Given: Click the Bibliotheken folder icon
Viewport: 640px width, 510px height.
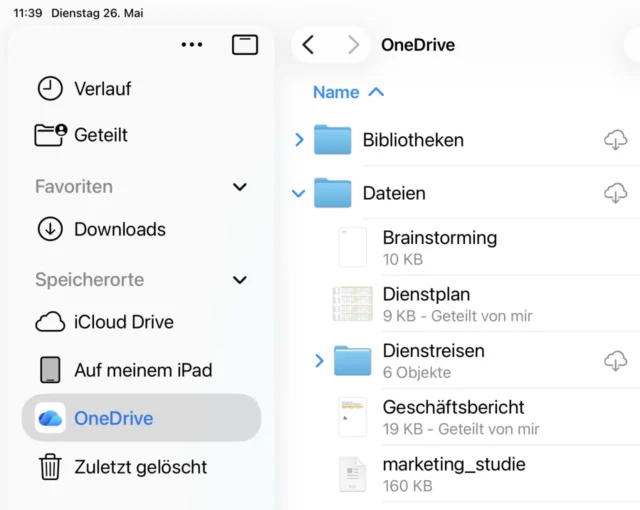Looking at the screenshot, I should click(332, 140).
